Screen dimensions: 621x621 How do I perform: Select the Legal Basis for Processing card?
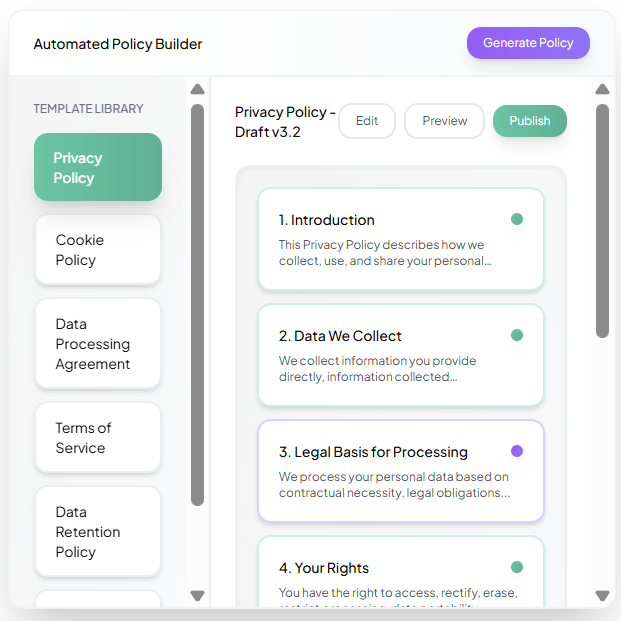(x=400, y=471)
